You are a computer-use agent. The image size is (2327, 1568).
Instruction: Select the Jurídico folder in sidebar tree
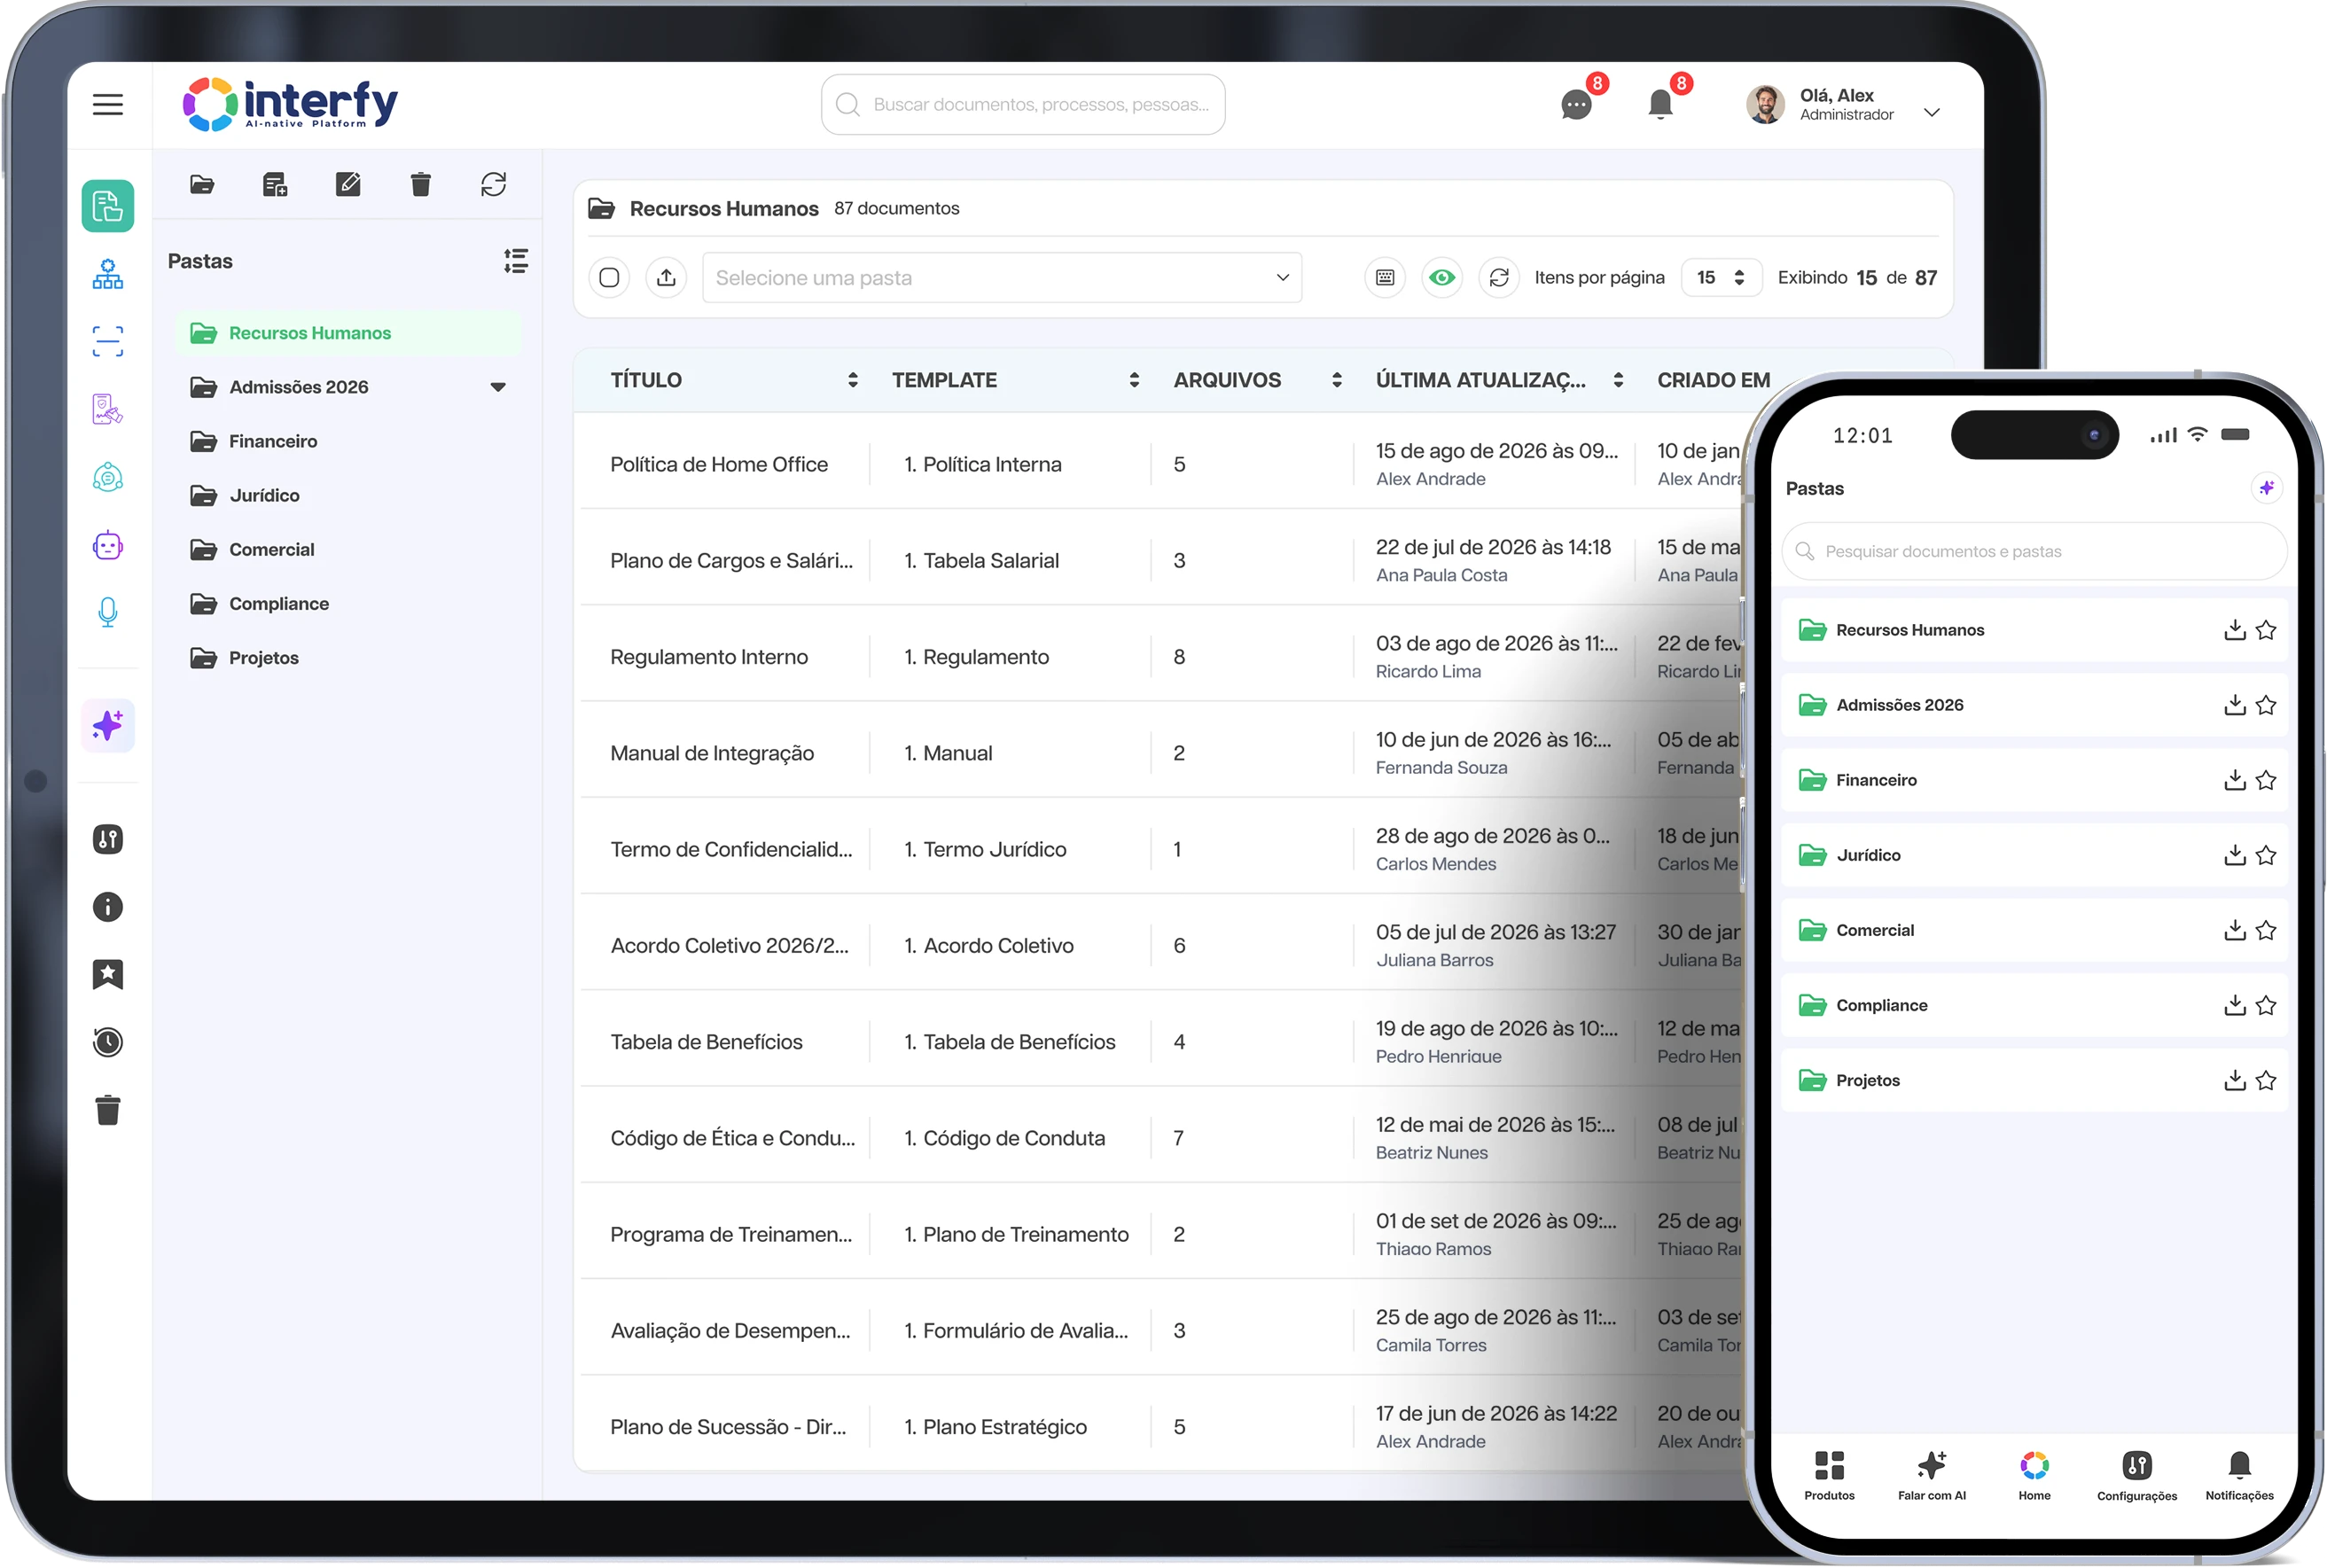click(348, 495)
